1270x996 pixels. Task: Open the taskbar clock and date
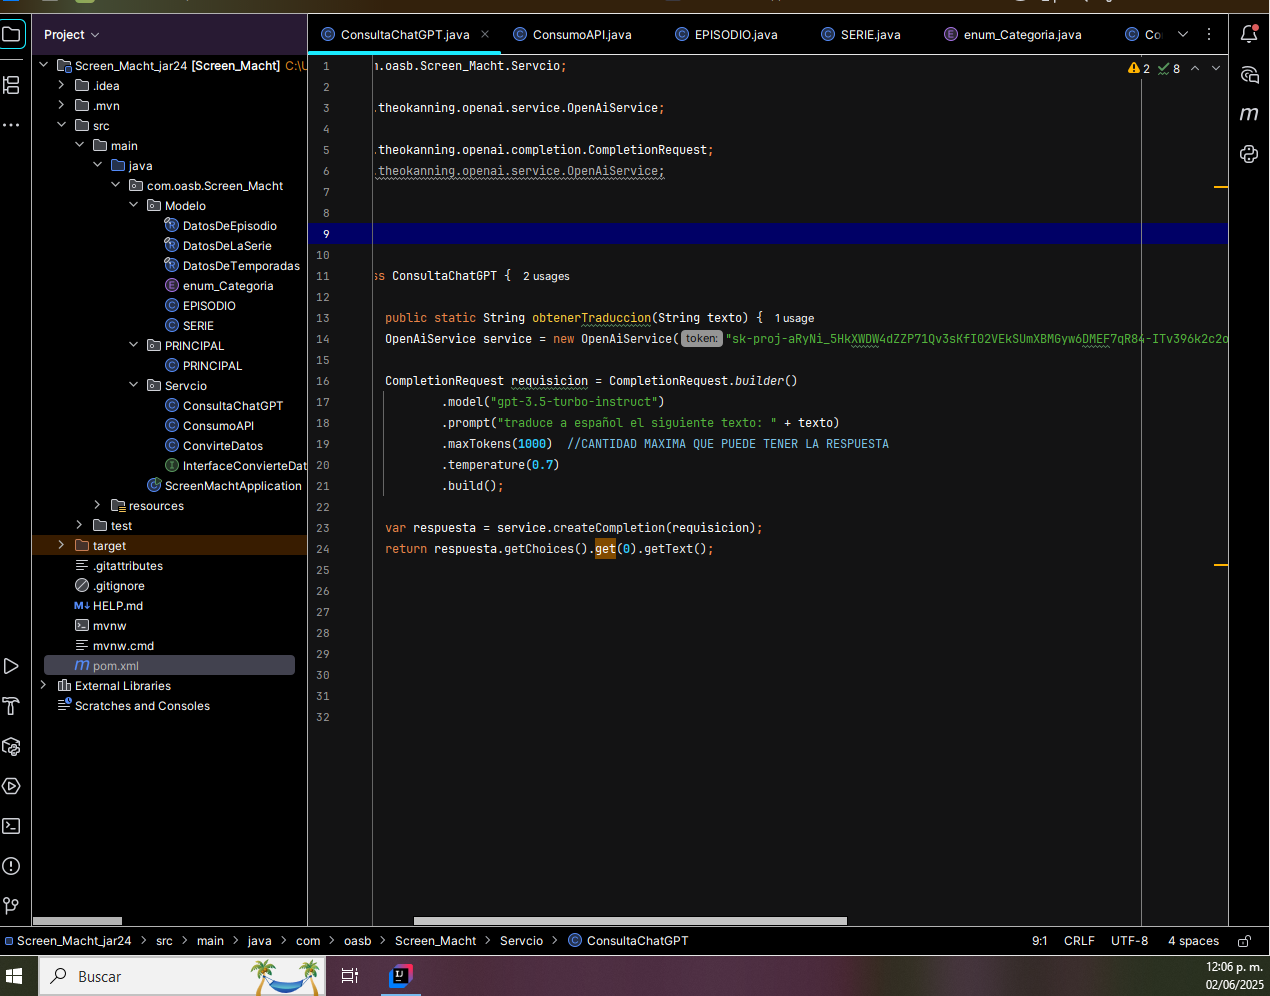1234,976
